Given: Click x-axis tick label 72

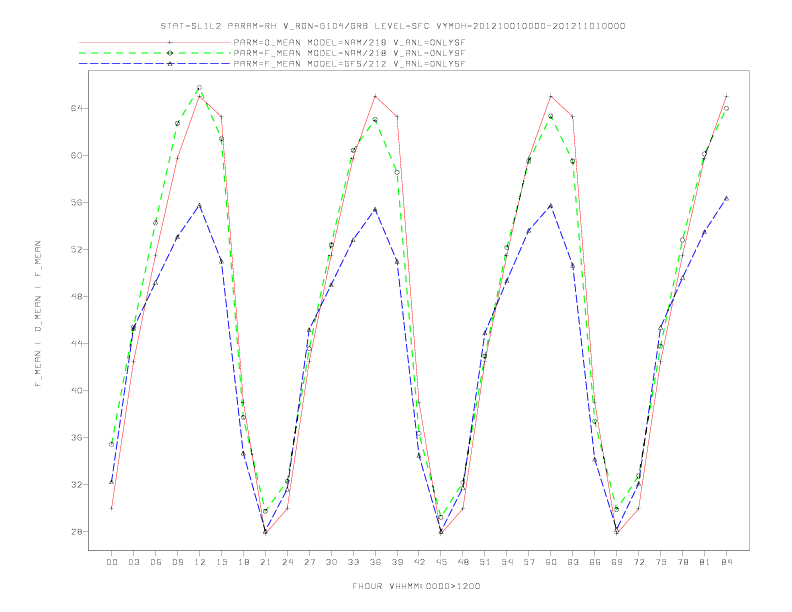Looking at the screenshot, I should coord(639,562).
